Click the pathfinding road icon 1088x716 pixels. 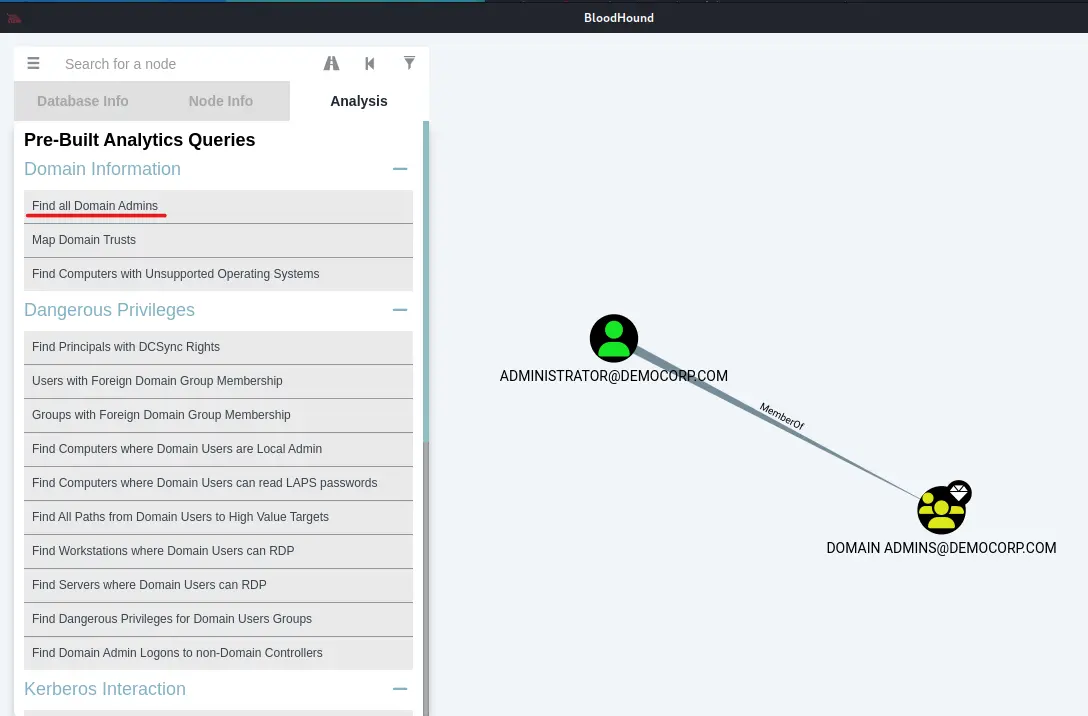[331, 63]
